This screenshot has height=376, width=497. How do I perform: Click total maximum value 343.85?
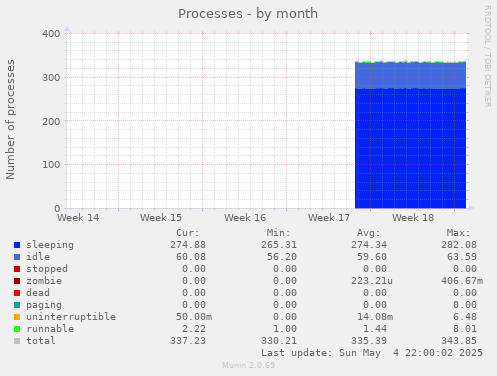click(459, 341)
